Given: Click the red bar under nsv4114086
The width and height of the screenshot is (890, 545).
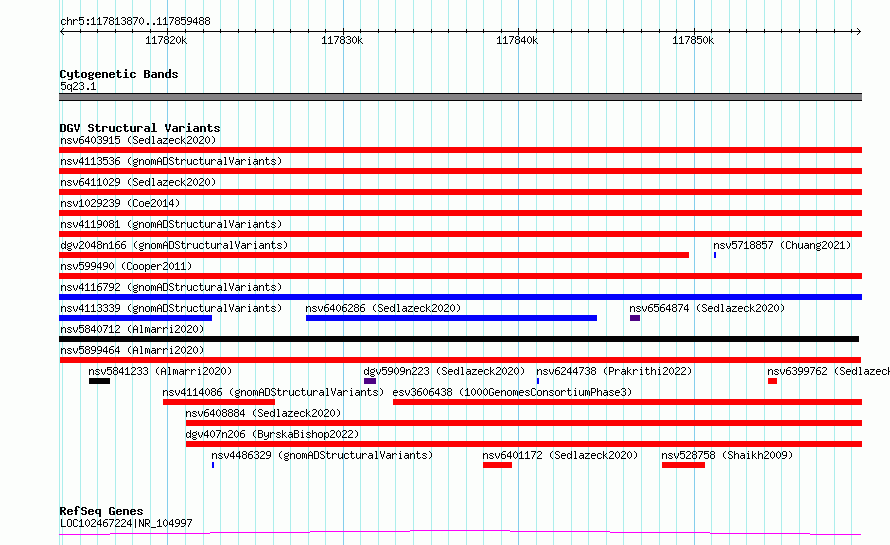Looking at the screenshot, I should point(219,402).
